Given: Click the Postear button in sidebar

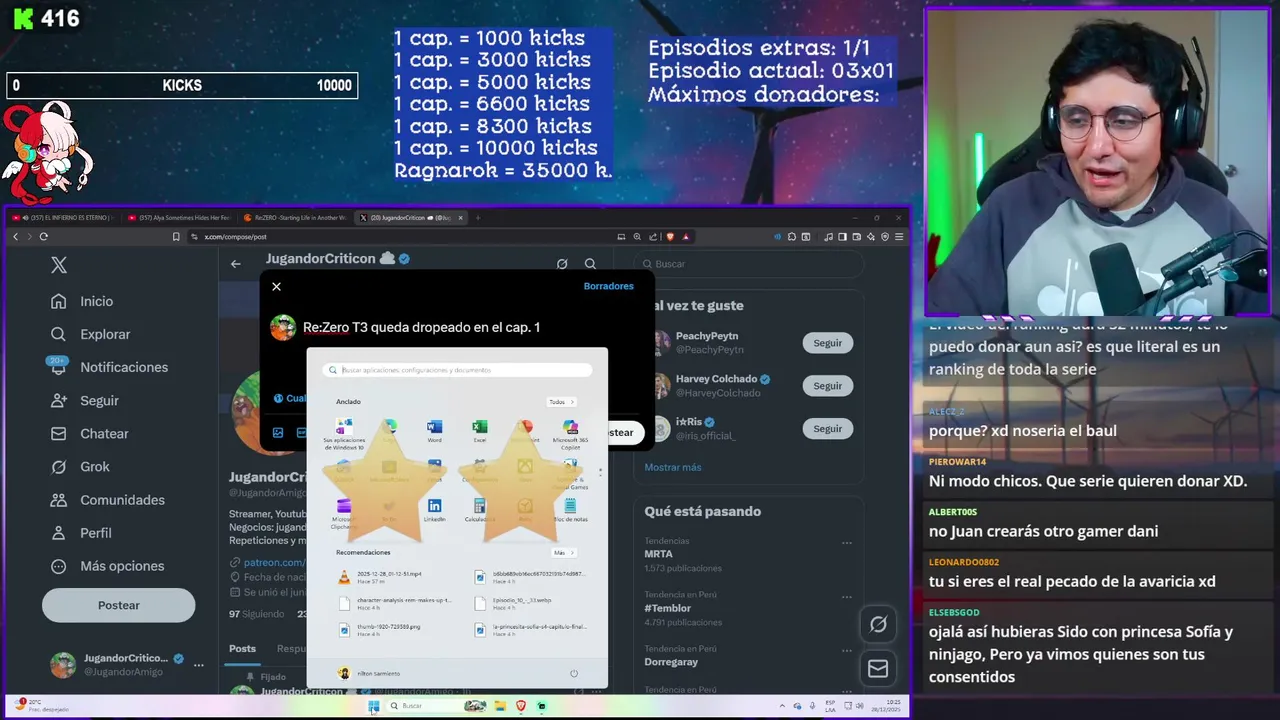Looking at the screenshot, I should click(x=118, y=605).
